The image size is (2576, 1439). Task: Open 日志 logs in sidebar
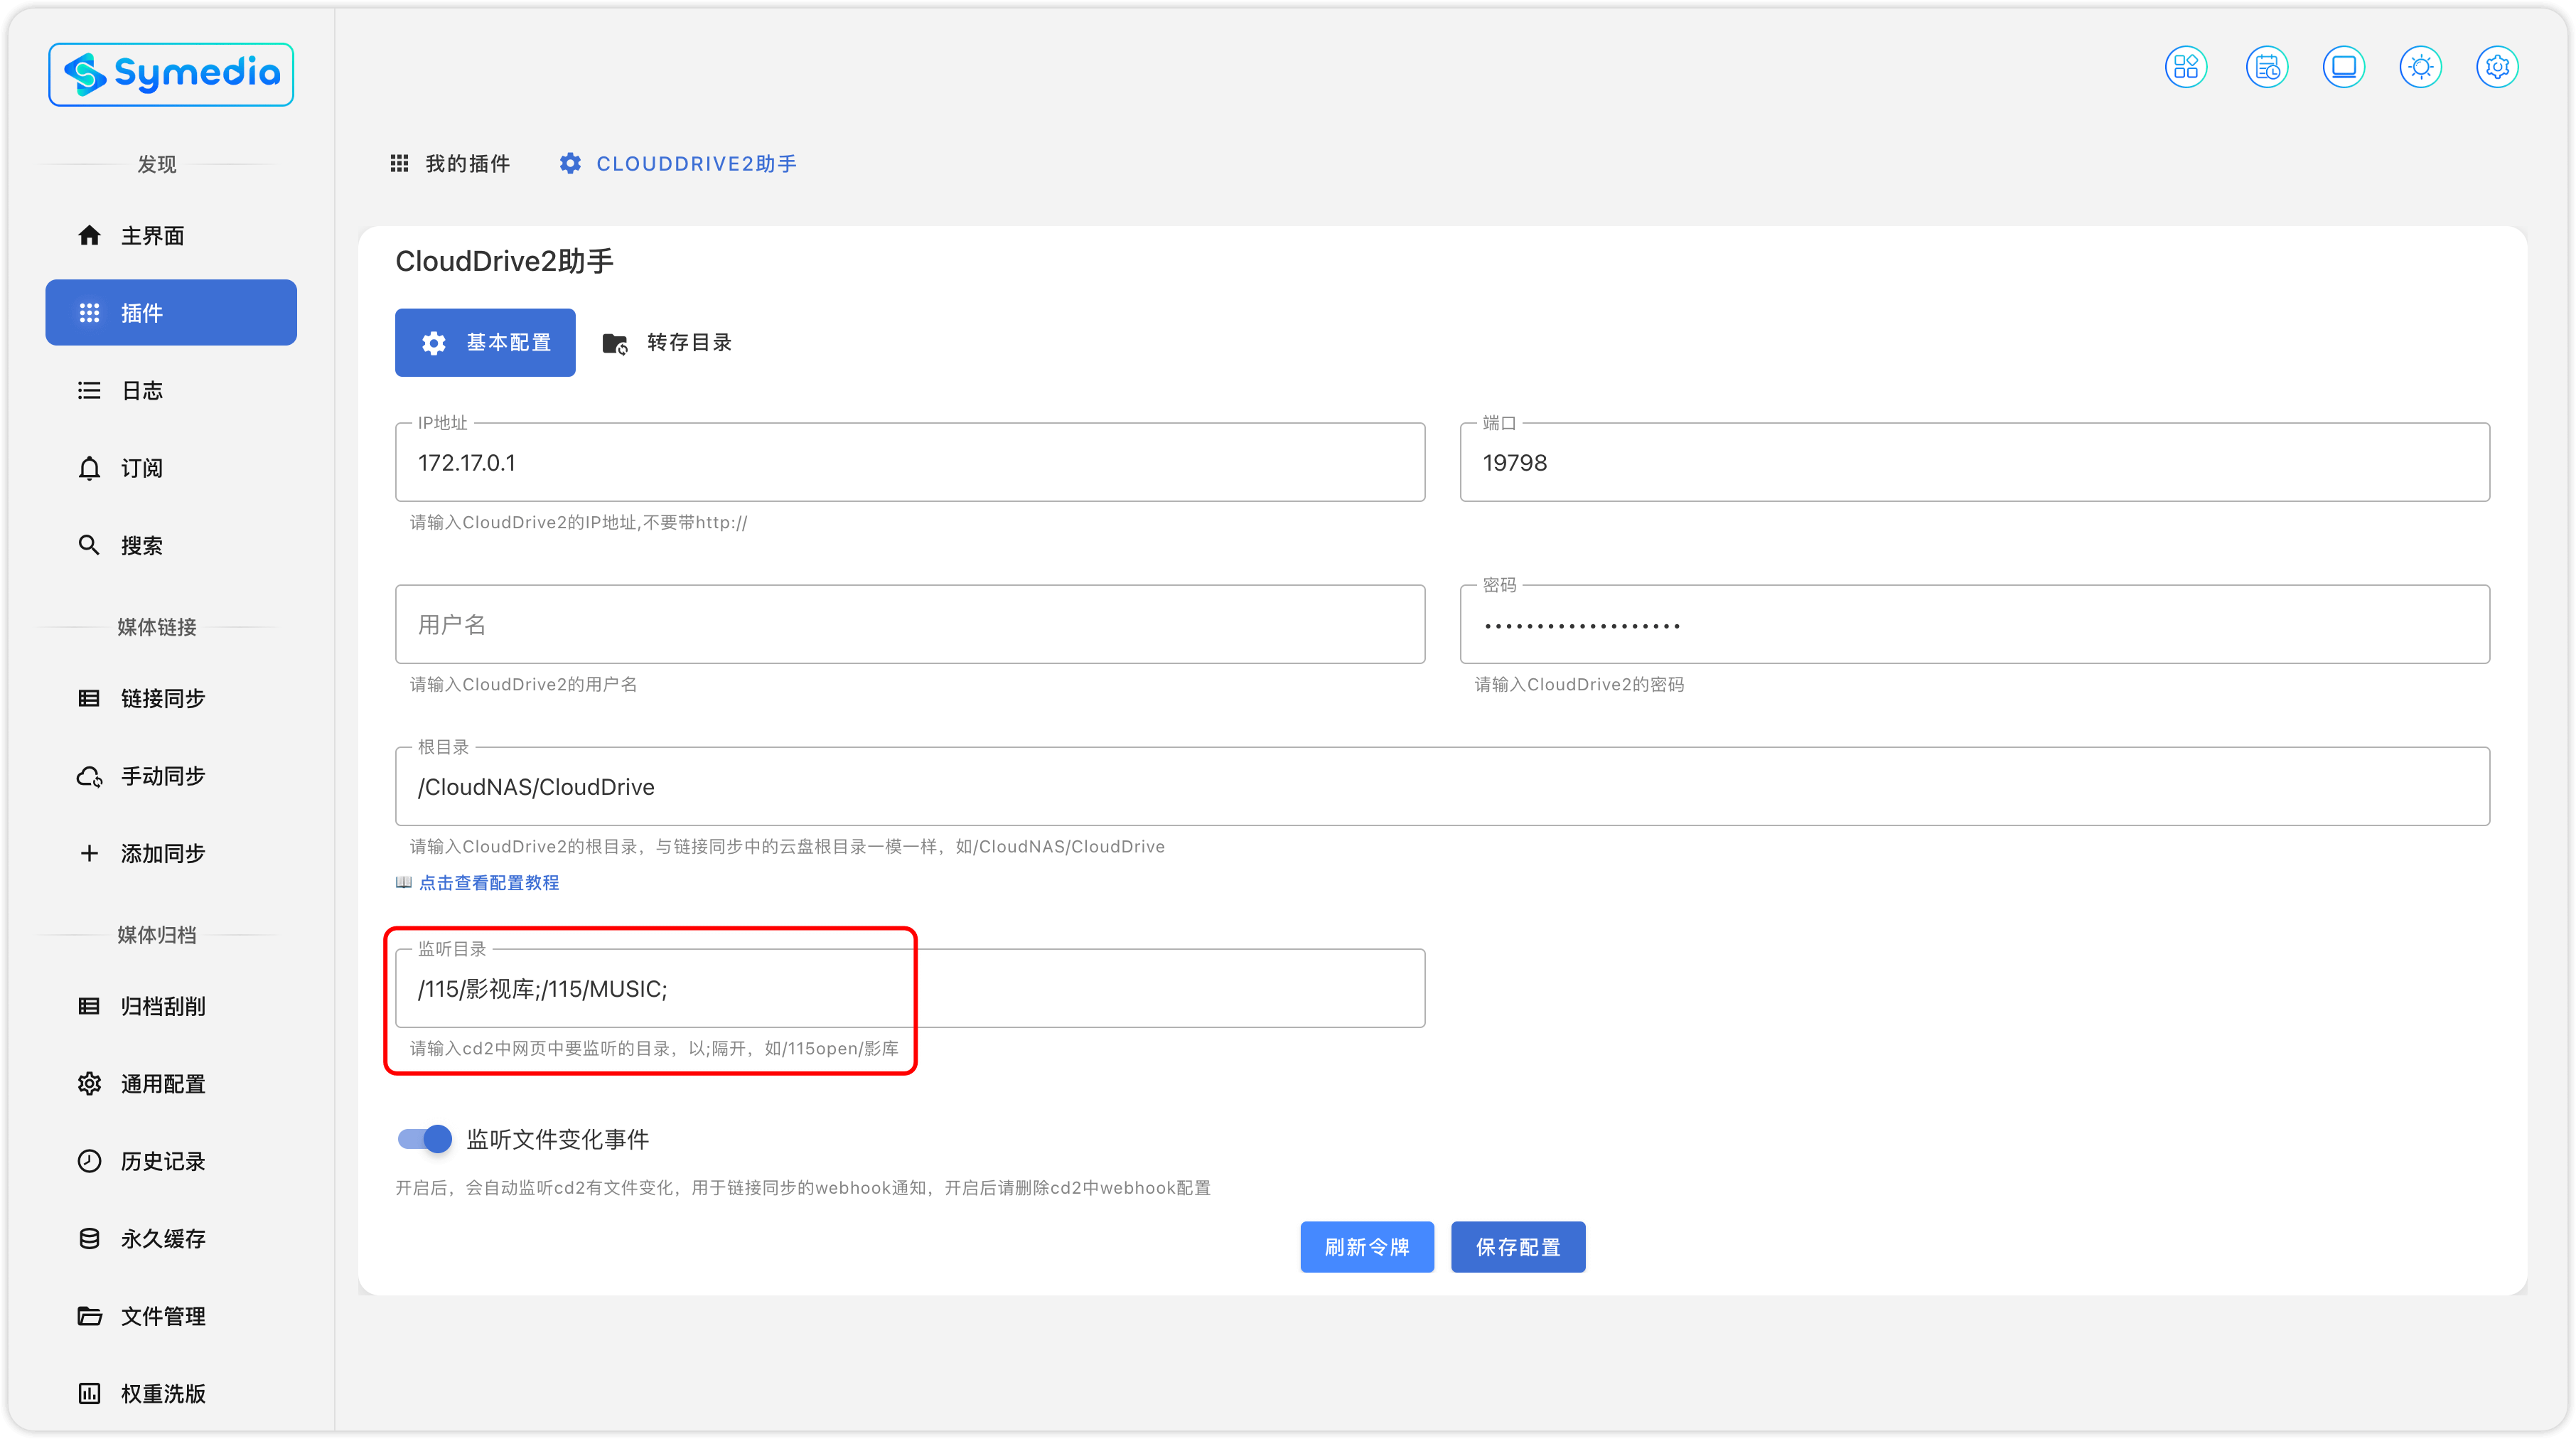point(141,390)
